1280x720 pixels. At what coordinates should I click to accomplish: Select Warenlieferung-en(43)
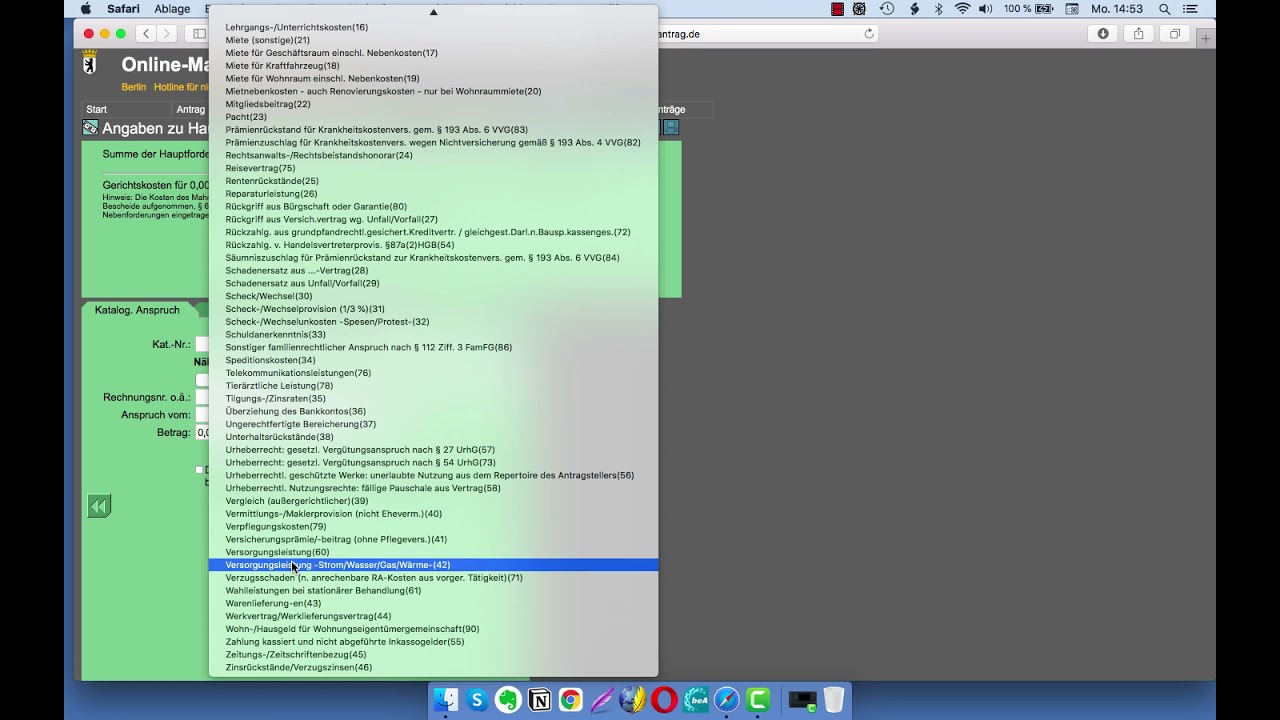pyautogui.click(x=433, y=604)
